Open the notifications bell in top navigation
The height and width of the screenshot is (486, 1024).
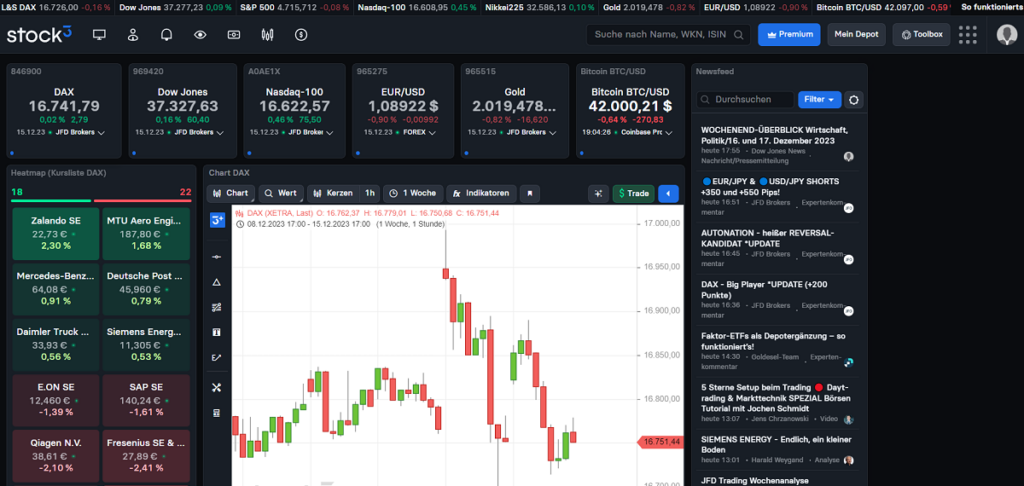pyautogui.click(x=166, y=35)
